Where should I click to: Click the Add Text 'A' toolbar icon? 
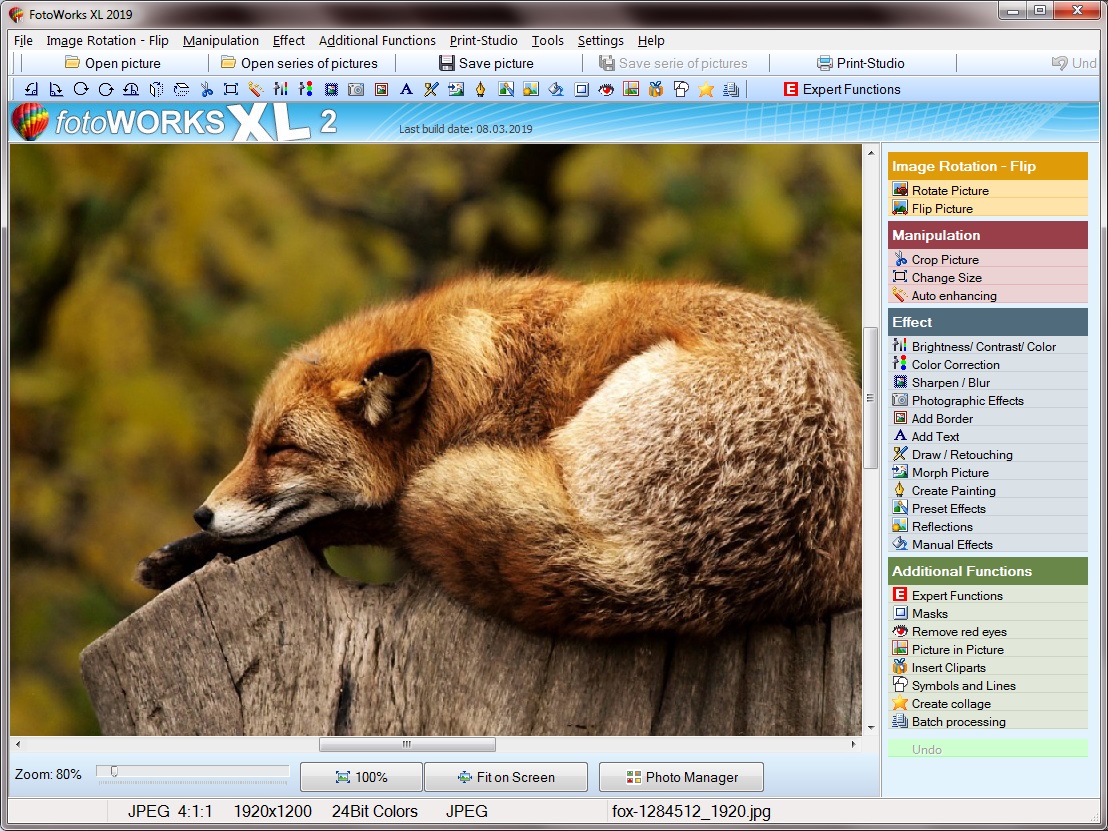(x=406, y=89)
